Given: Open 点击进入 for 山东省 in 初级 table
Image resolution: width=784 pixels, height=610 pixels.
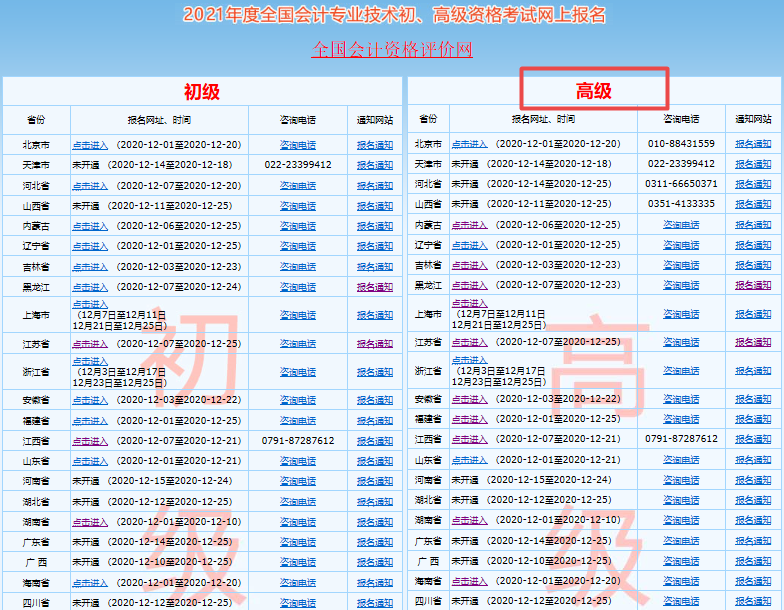Looking at the screenshot, I should tap(90, 462).
